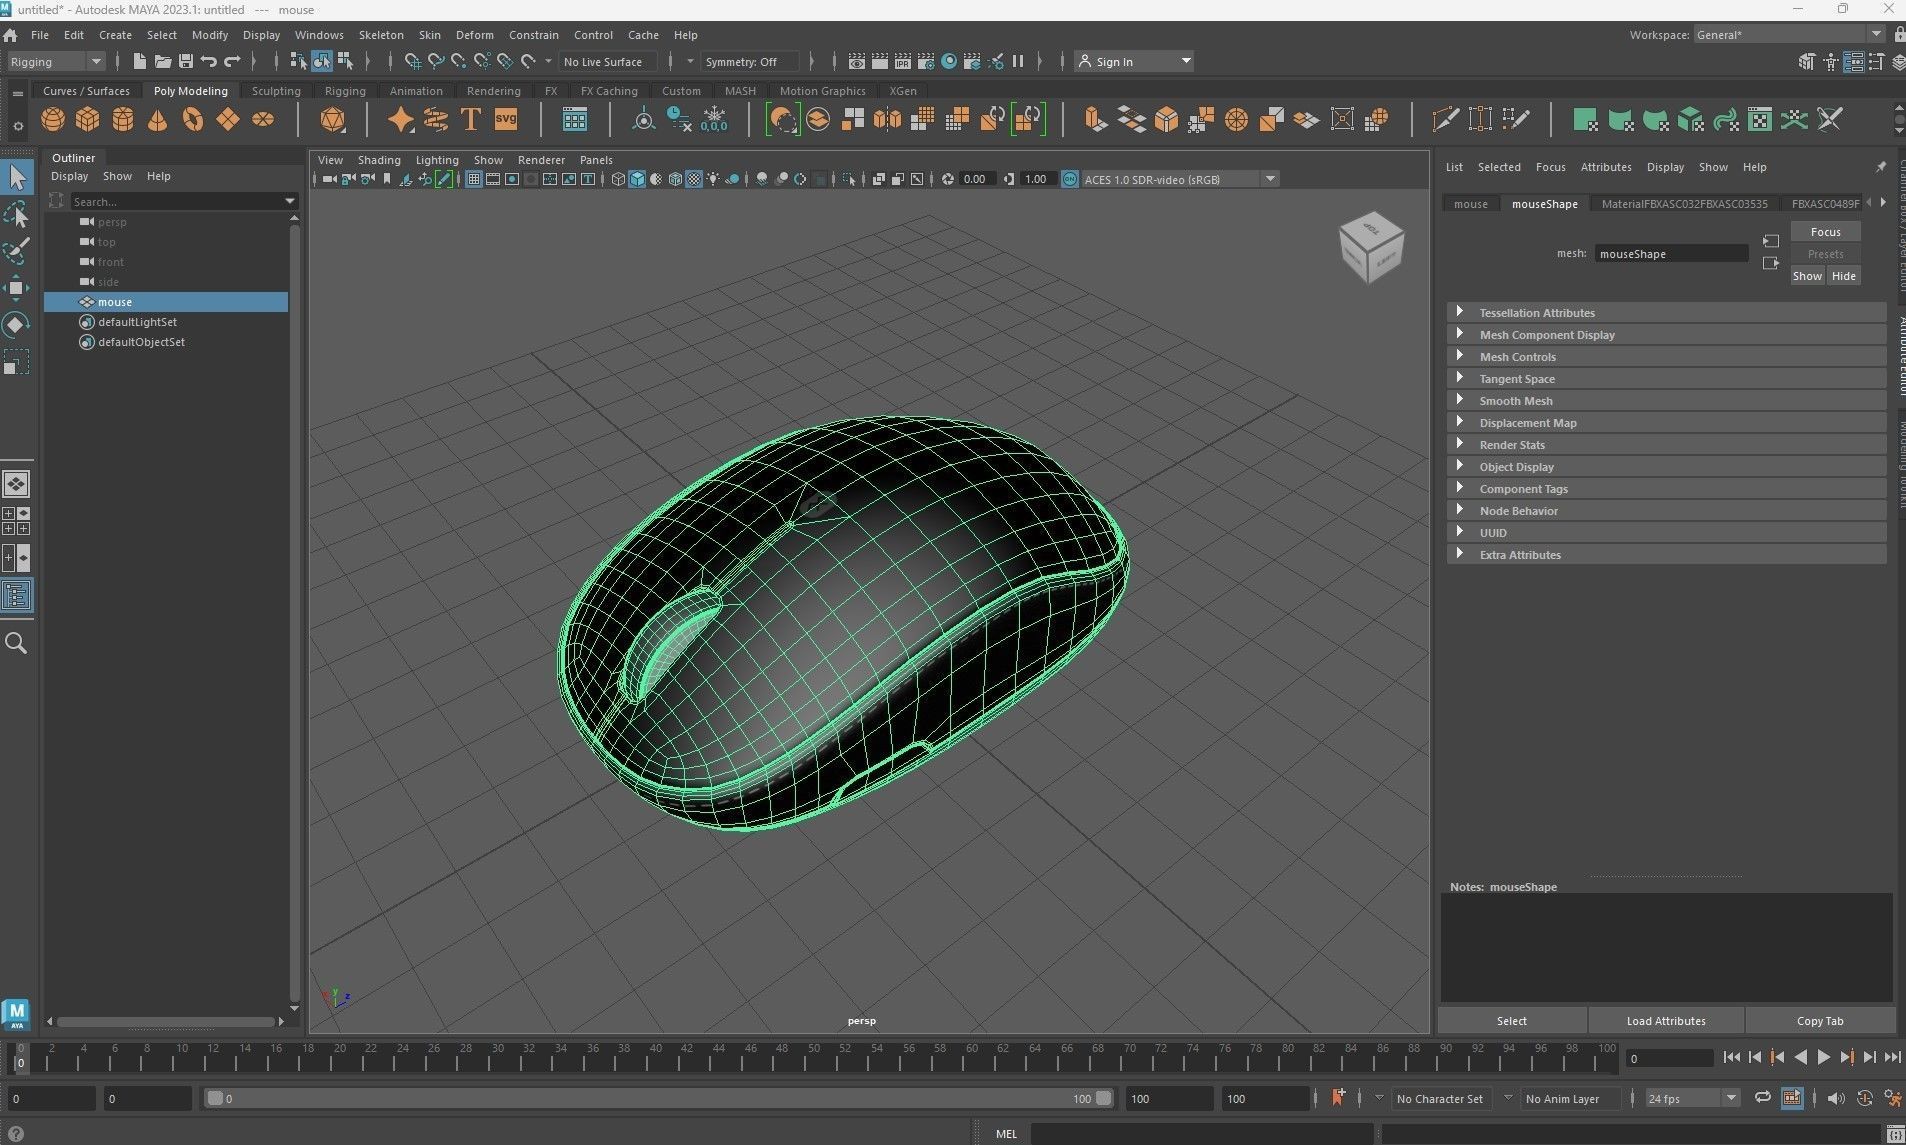The image size is (1906, 1145).
Task: Click the mesh name field mouseShape
Action: 1671,254
